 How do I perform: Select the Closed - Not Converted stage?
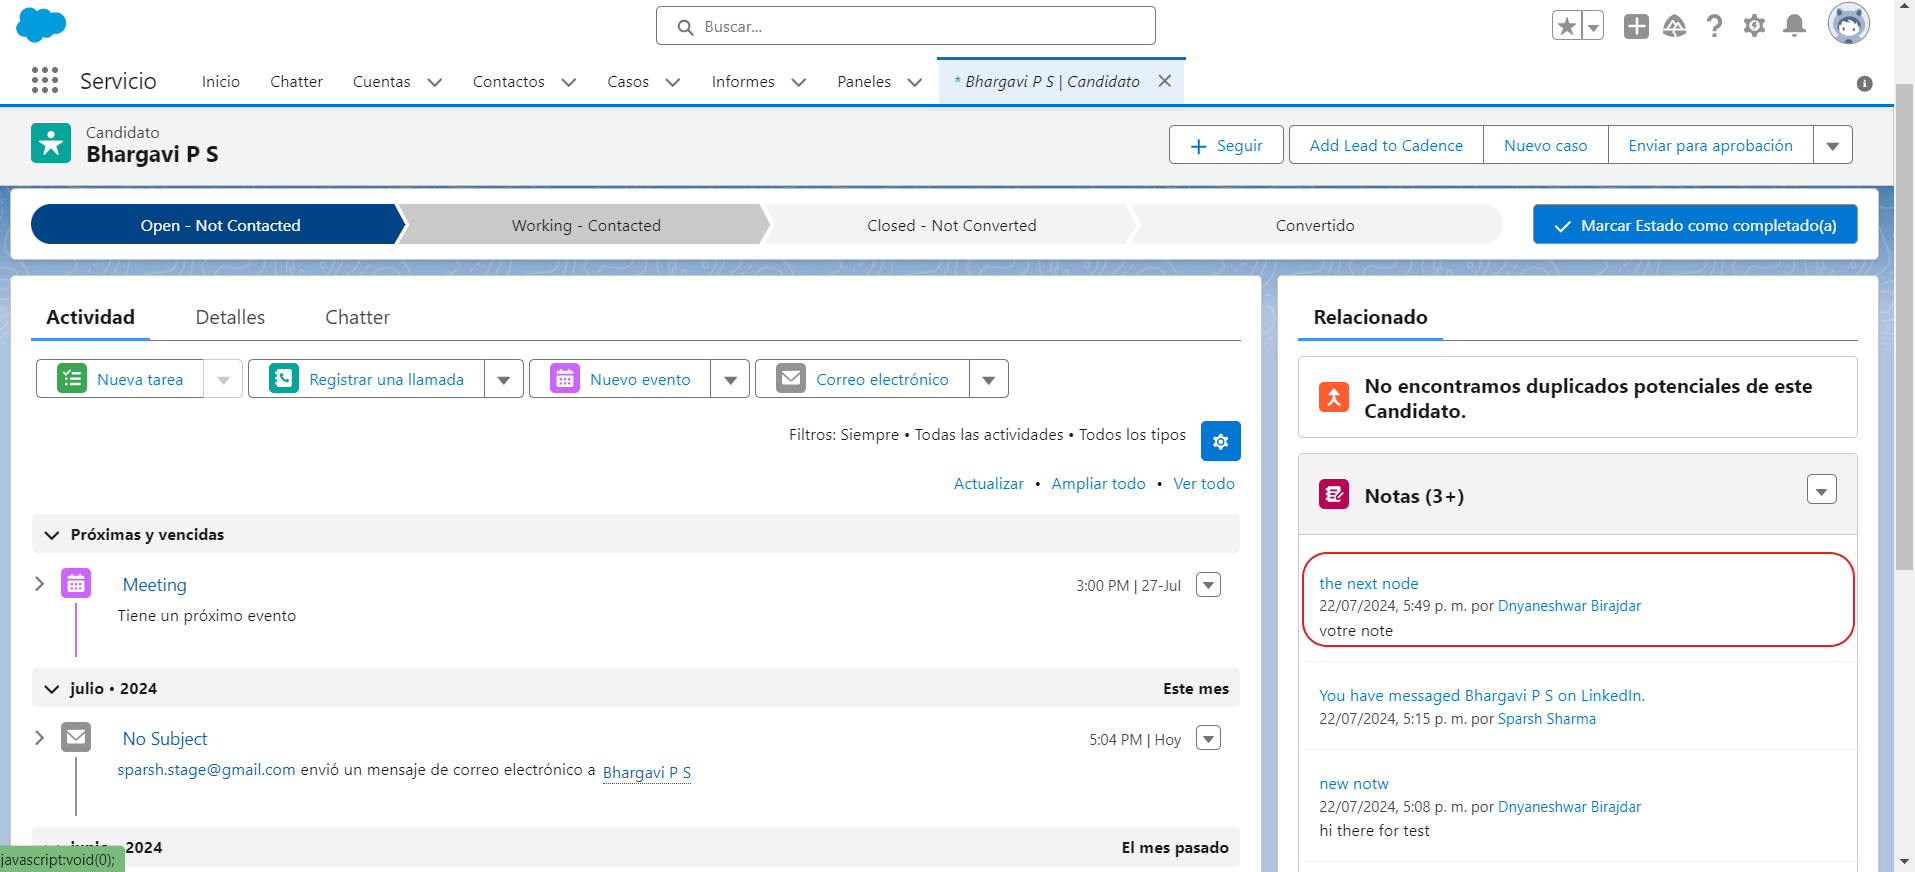point(951,225)
